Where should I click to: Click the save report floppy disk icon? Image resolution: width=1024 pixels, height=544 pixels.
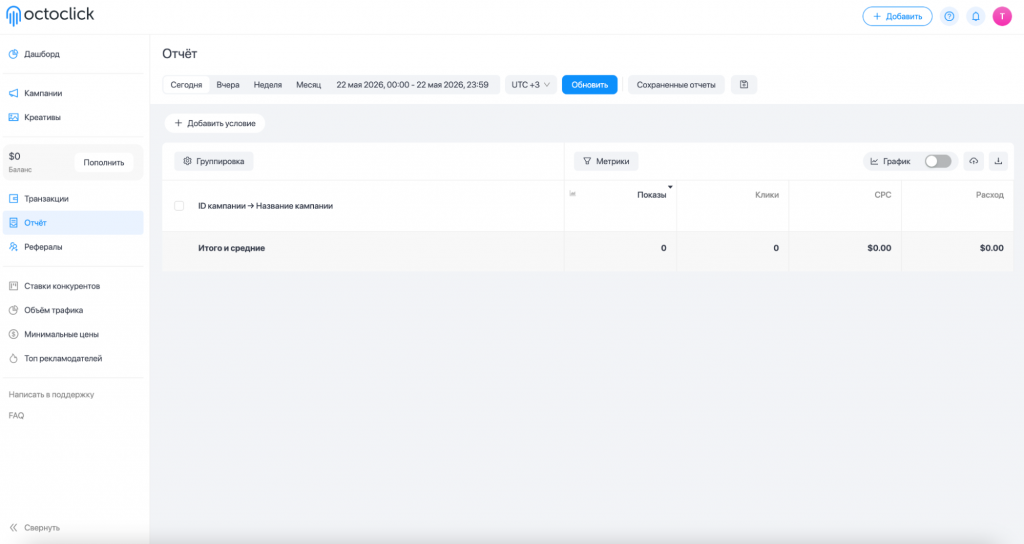click(x=744, y=84)
